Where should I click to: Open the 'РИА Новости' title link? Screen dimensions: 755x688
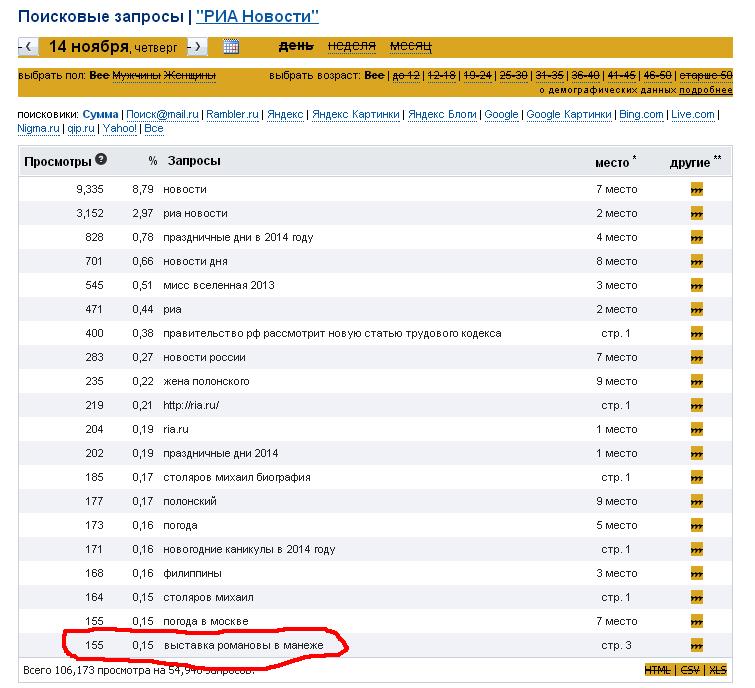click(258, 16)
